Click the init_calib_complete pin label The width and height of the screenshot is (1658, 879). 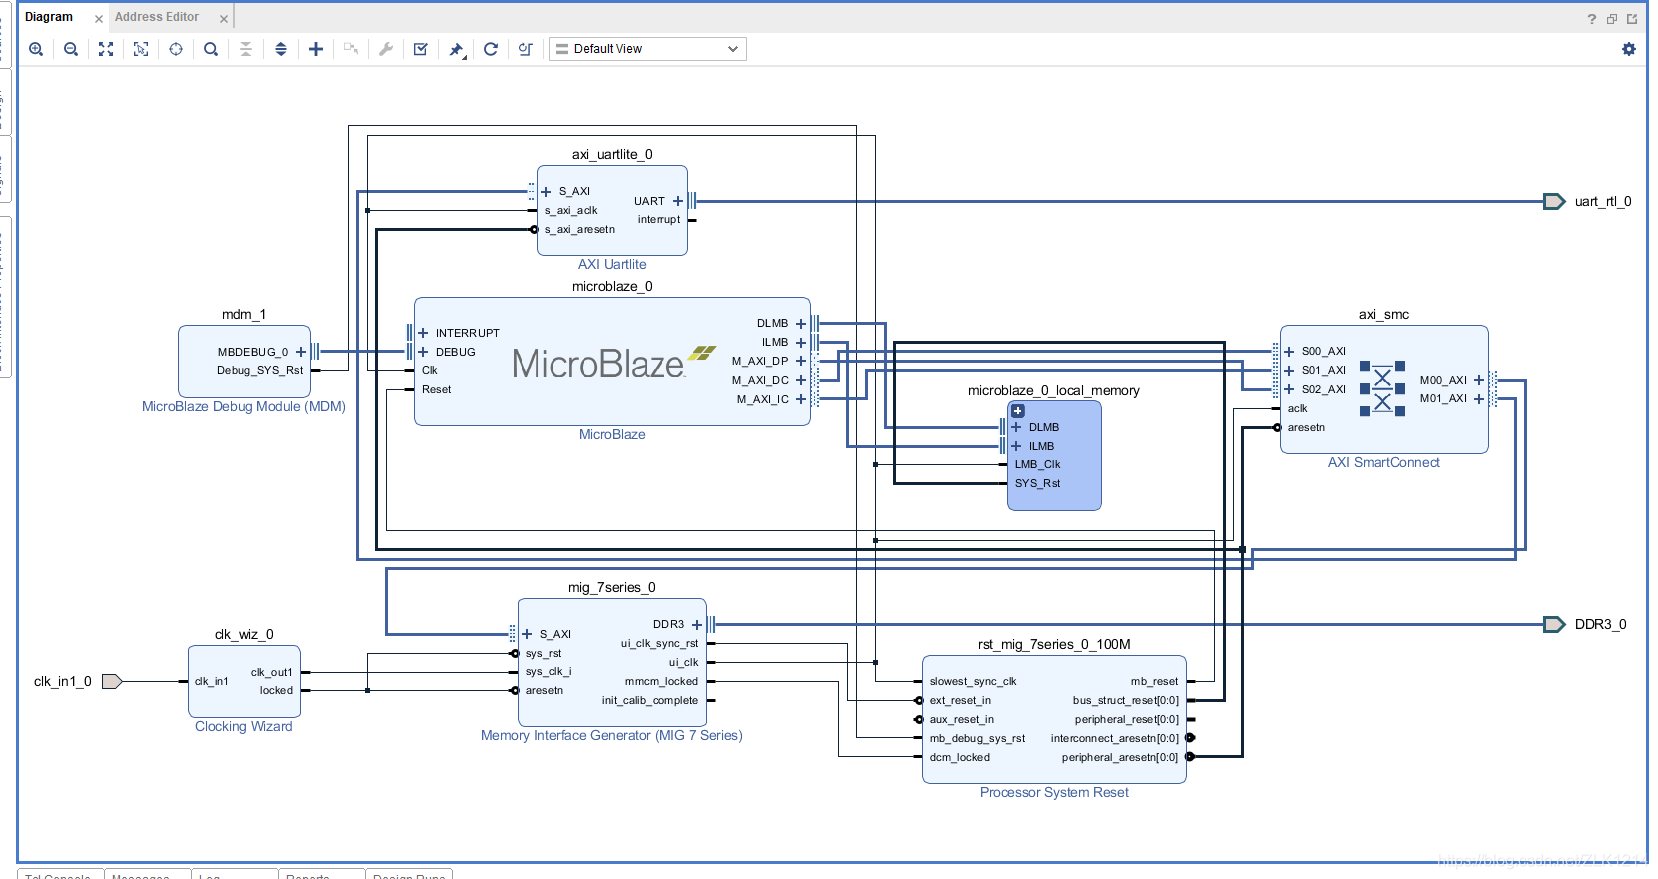[x=650, y=701]
